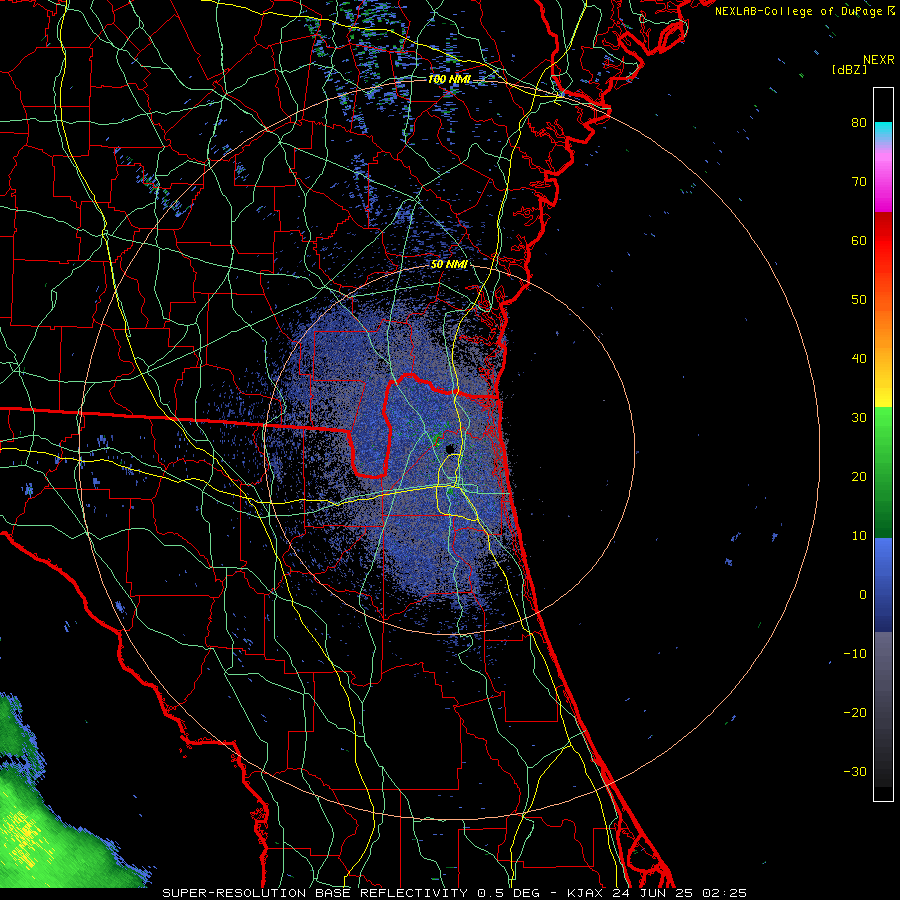Viewport: 900px width, 900px height.
Task: Click the 40 dBZ scale value
Action: 859,359
